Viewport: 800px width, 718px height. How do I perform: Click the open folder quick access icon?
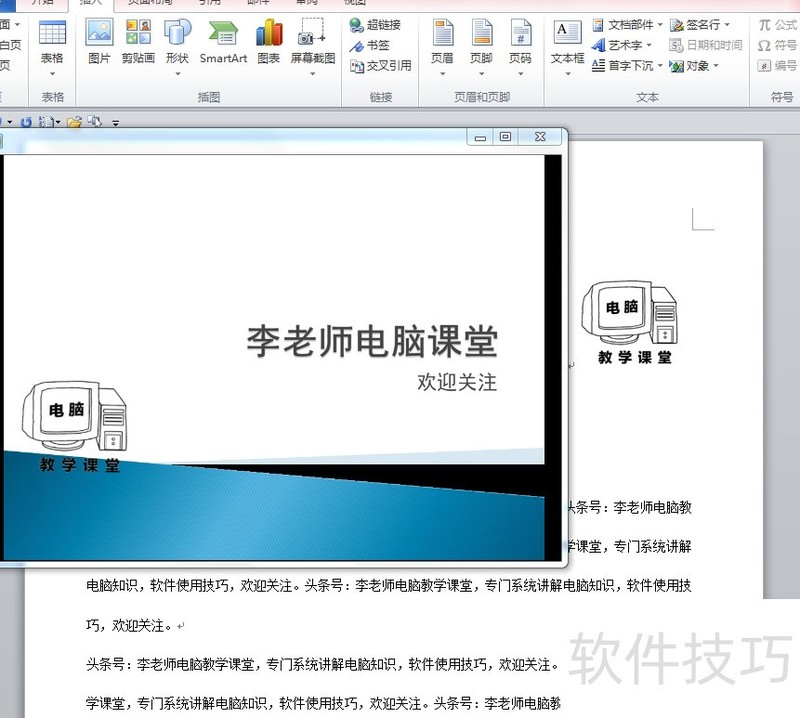coord(74,122)
